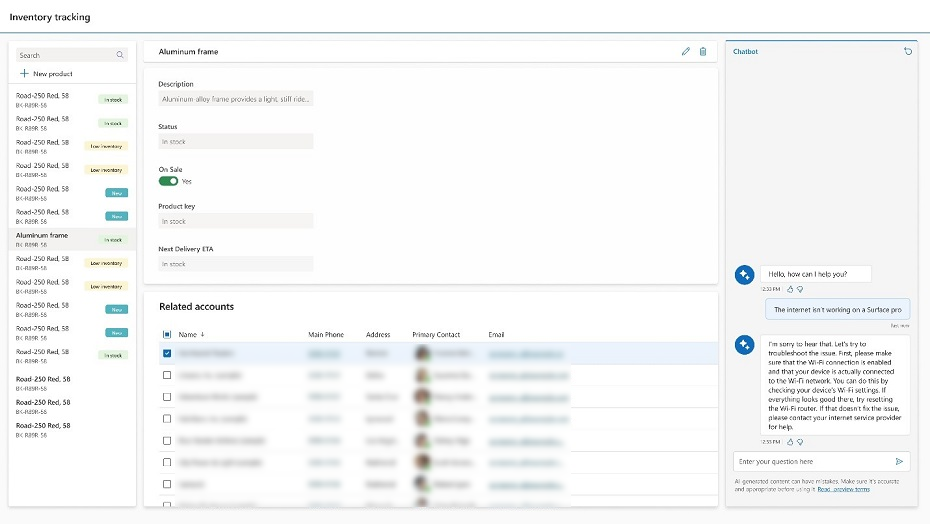This screenshot has height=524, width=930.
Task: Click the sort arrow next to Name column
Action: click(202, 335)
